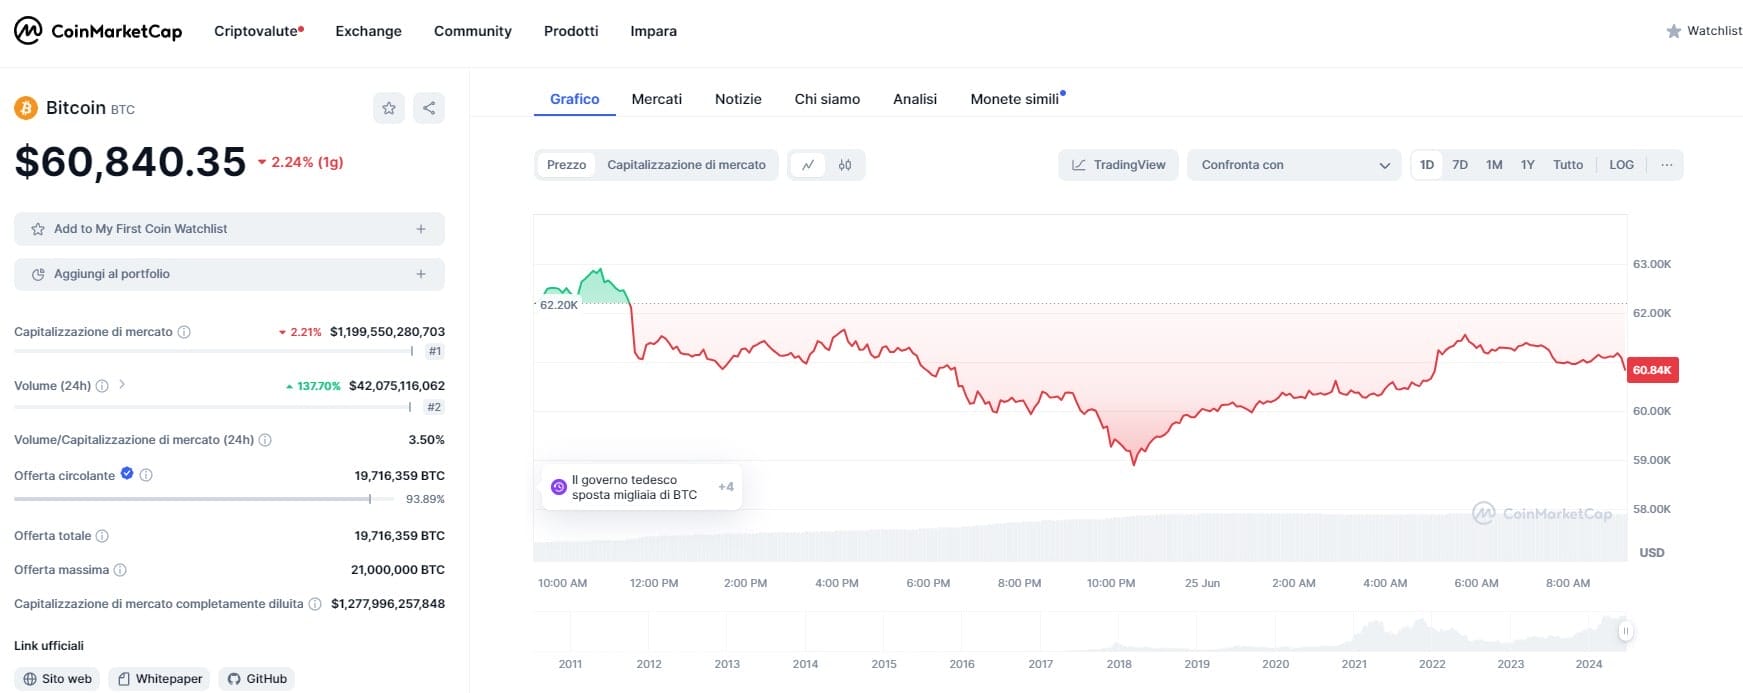Switch to the line chart view
Screen dimensions: 1743x693
[808, 165]
